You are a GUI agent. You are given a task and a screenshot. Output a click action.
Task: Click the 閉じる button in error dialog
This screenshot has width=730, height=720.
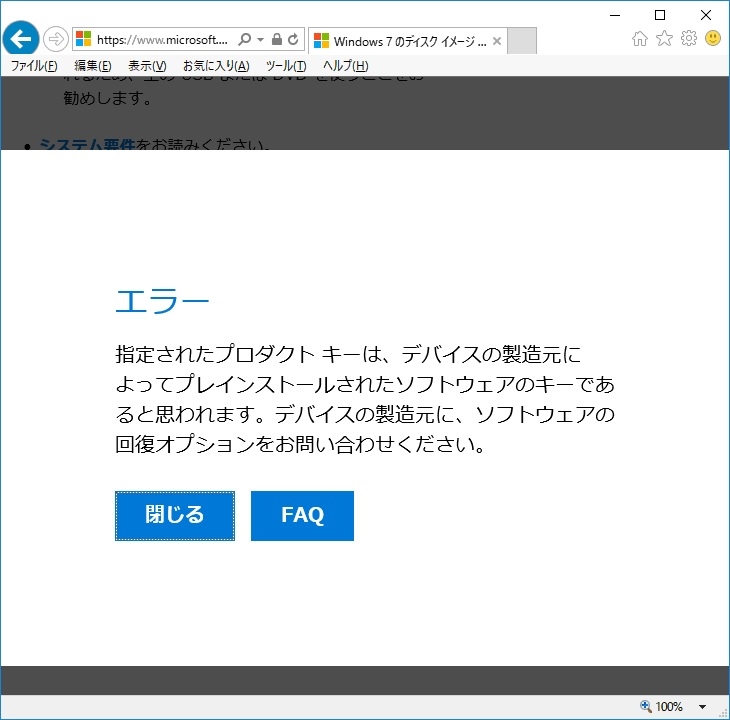pyautogui.click(x=175, y=516)
